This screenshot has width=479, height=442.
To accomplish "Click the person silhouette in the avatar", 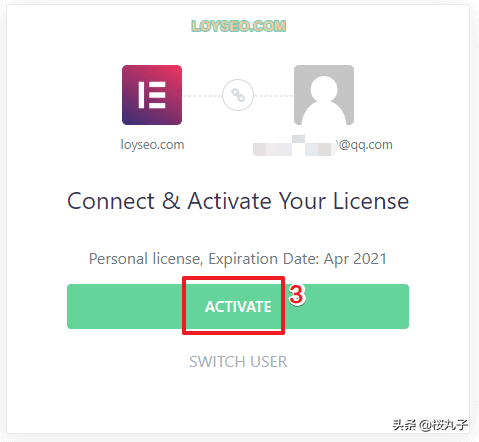I will click(x=324, y=100).
